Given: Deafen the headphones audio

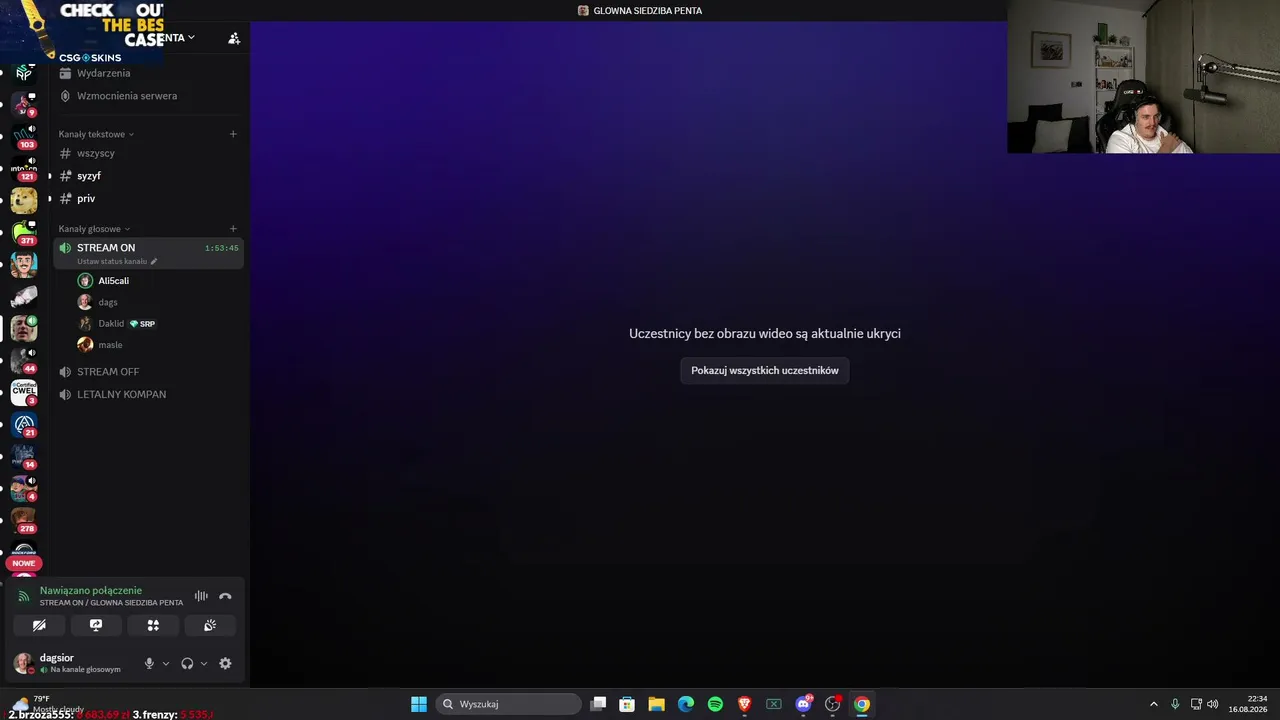Looking at the screenshot, I should click(x=187, y=663).
